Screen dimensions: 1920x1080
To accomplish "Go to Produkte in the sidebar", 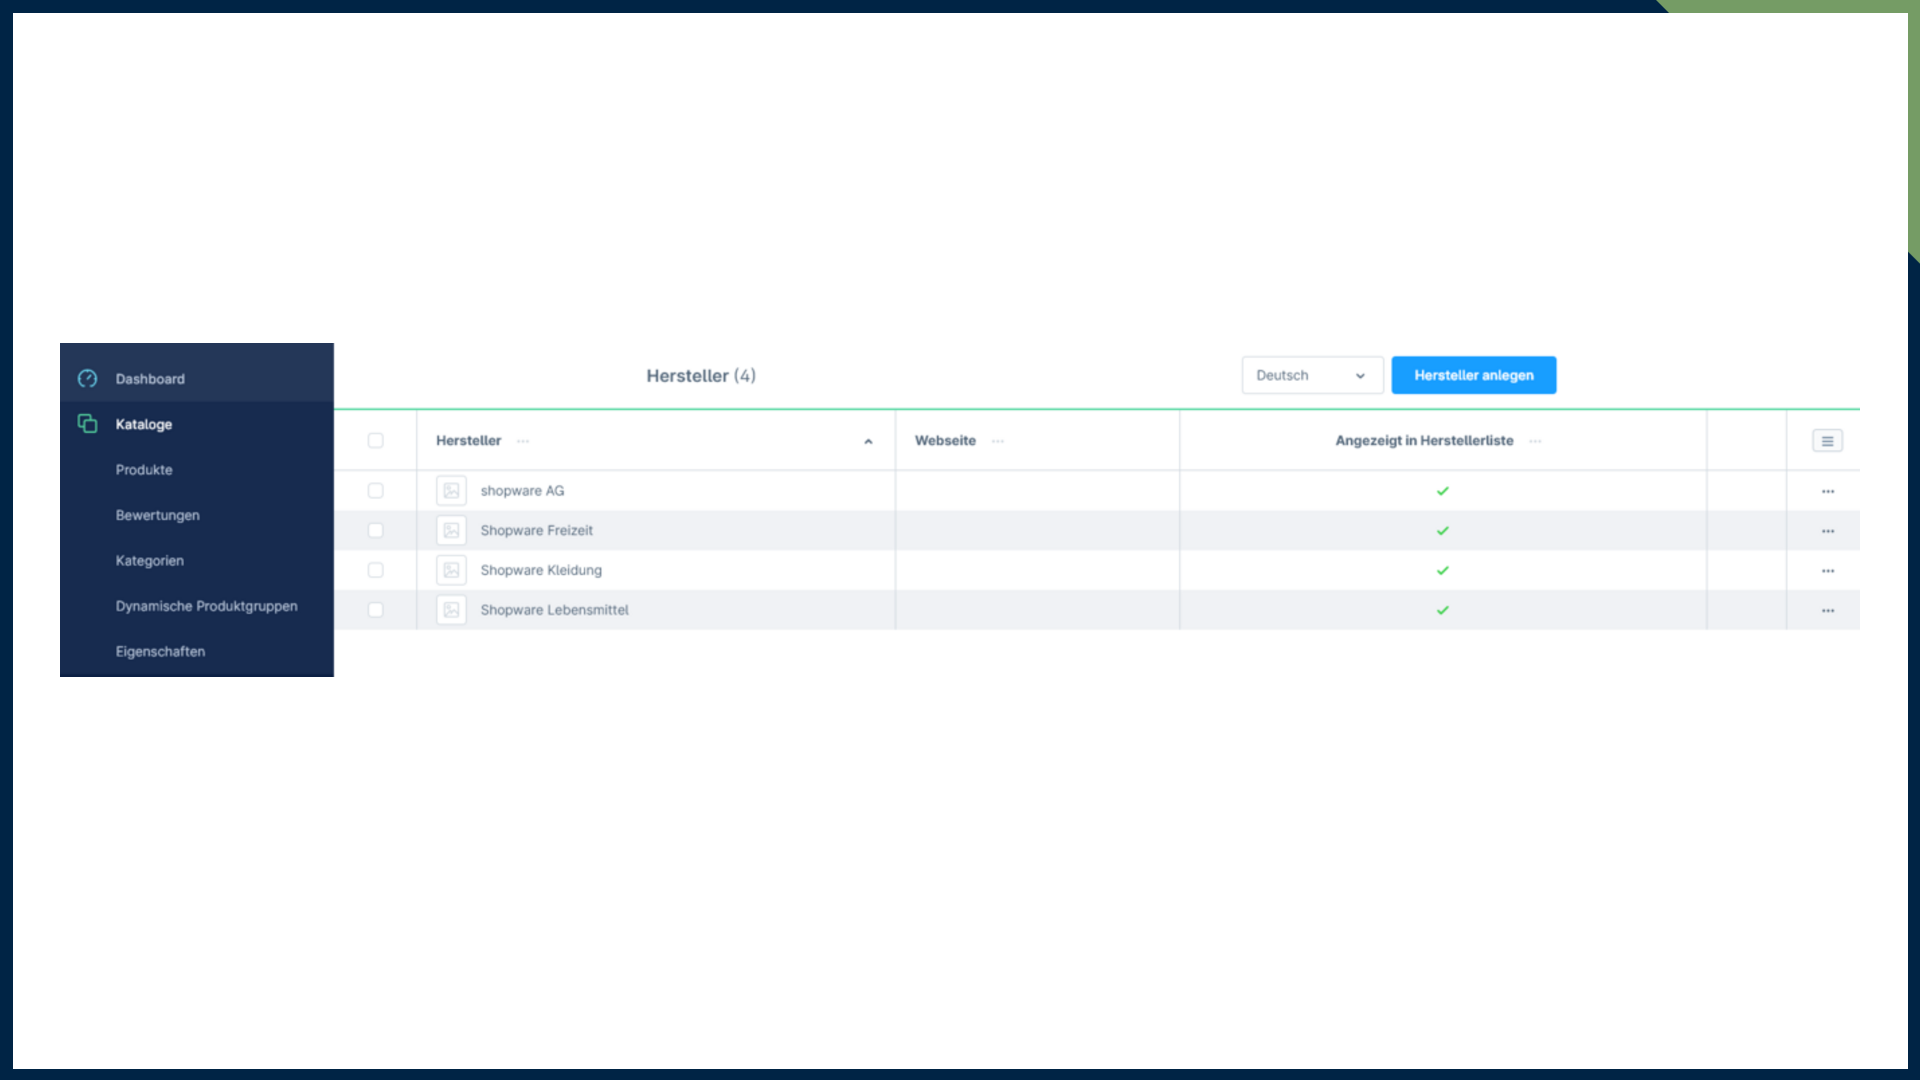I will [144, 470].
